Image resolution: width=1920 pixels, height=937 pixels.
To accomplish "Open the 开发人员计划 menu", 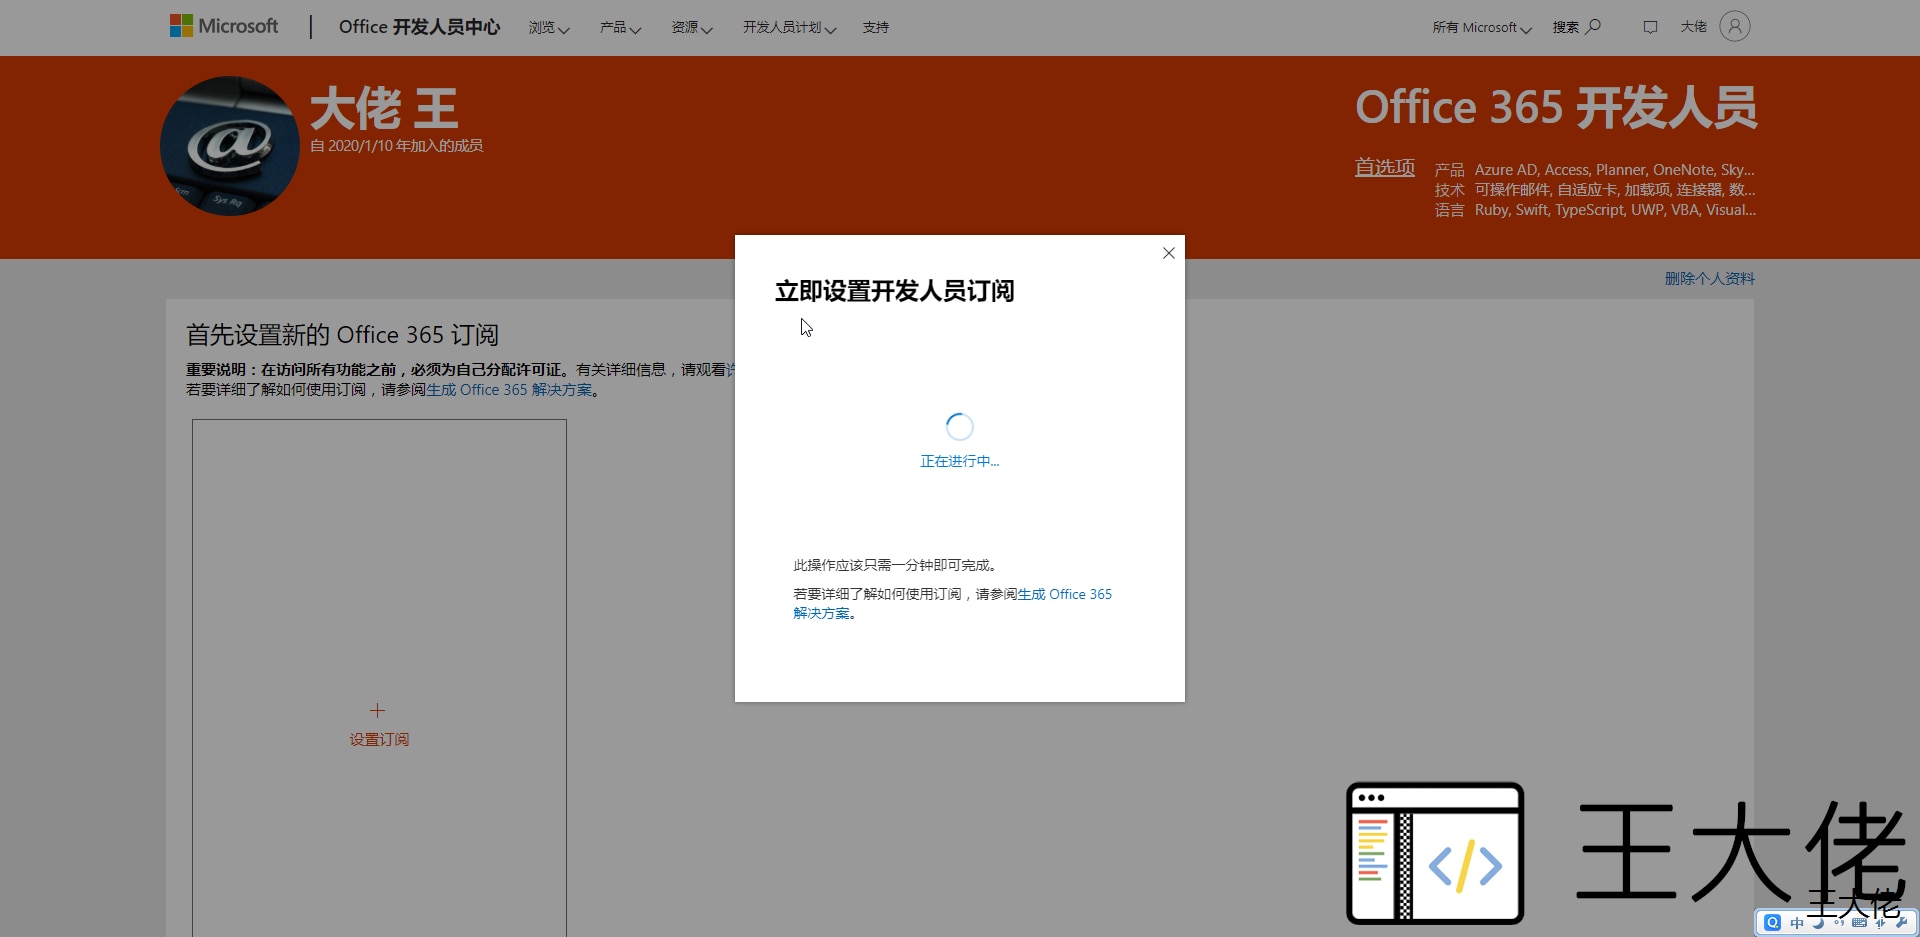I will pos(789,28).
